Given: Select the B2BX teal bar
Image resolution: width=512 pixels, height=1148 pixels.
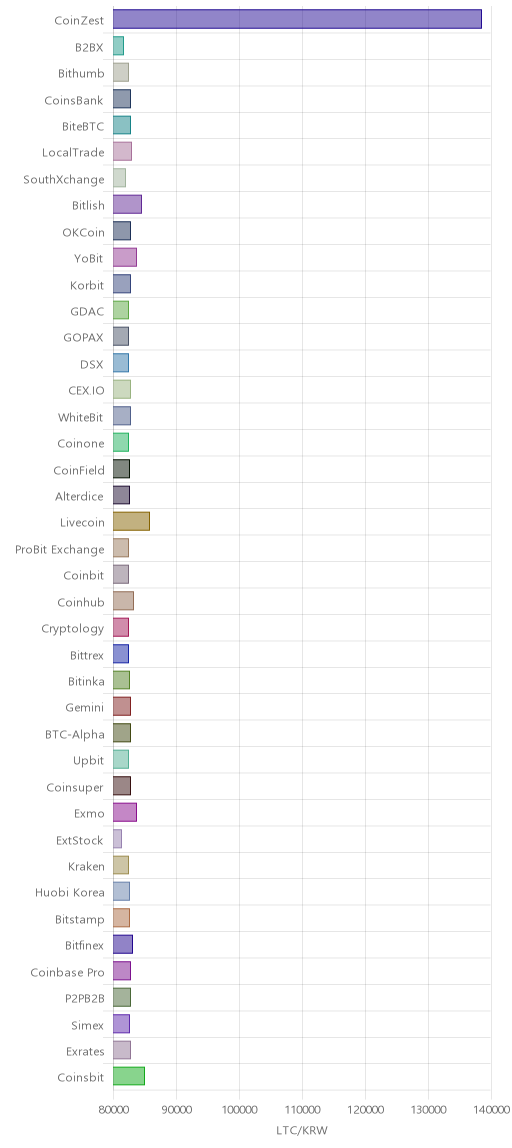Looking at the screenshot, I should pyautogui.click(x=119, y=46).
